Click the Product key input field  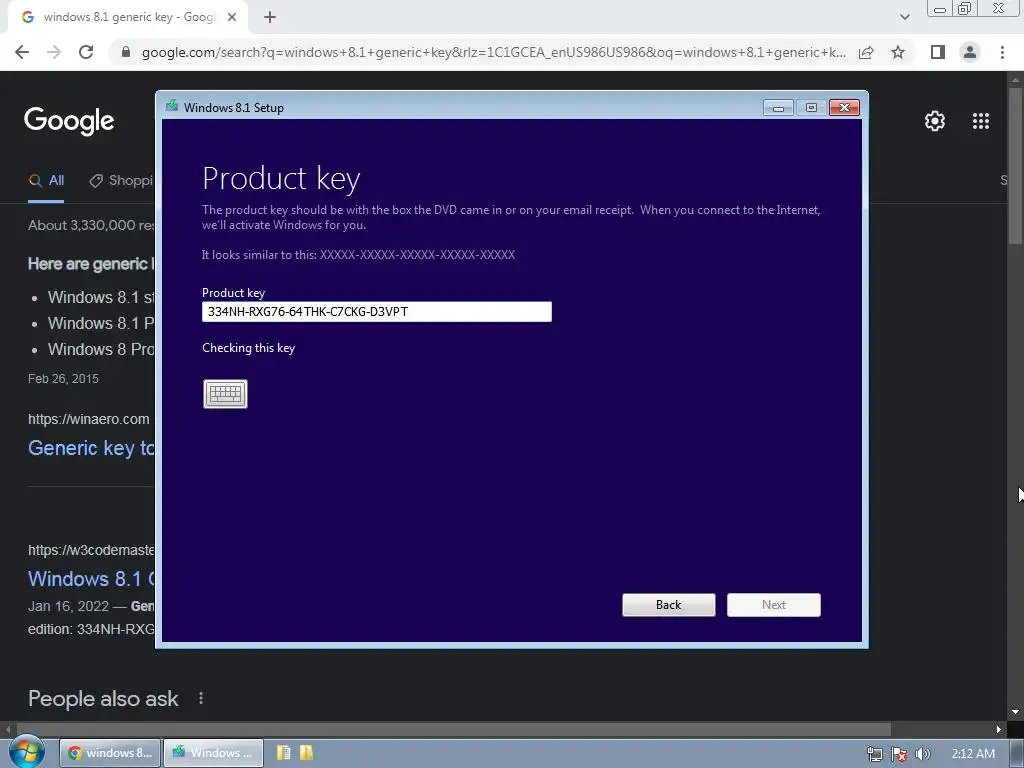tap(377, 312)
